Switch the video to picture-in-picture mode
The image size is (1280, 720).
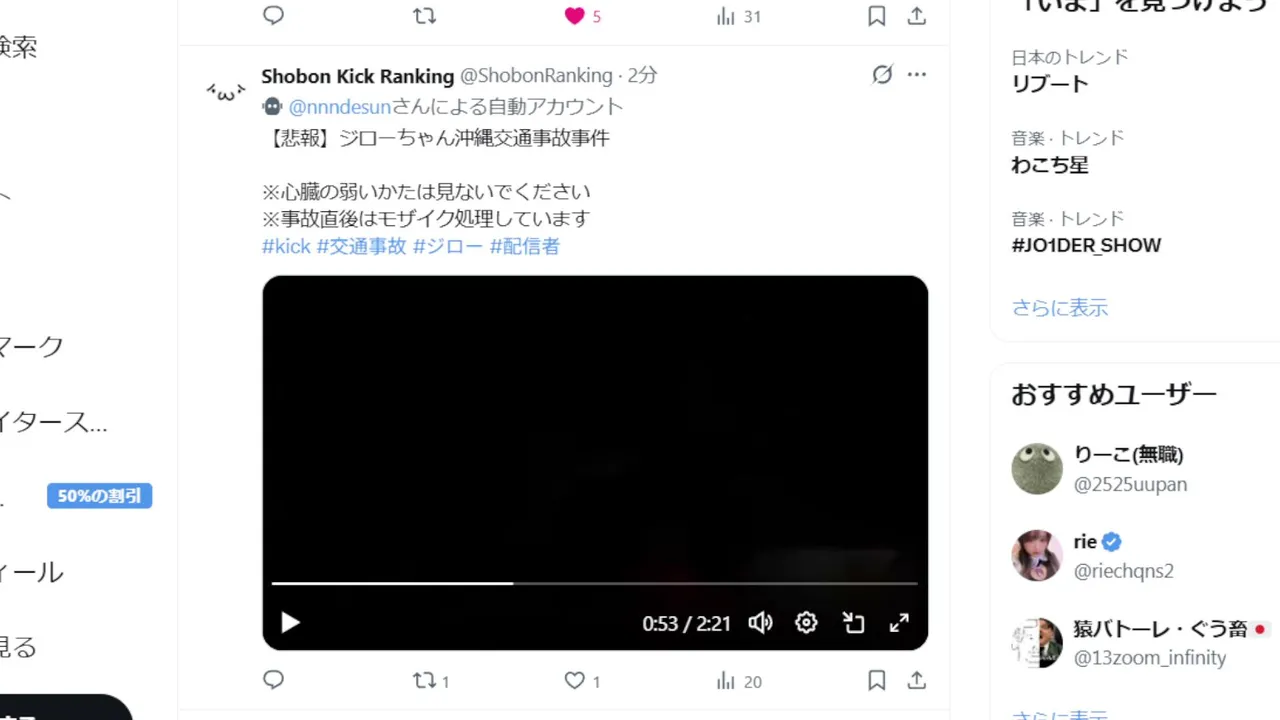point(853,623)
